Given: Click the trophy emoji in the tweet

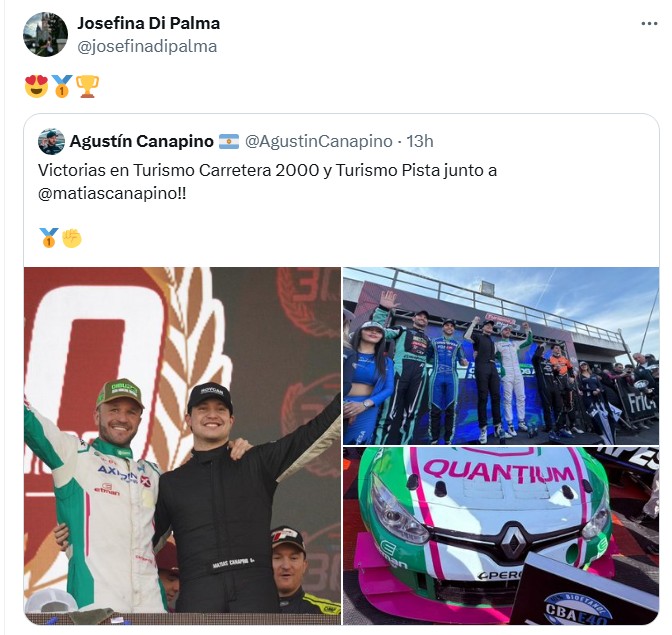Looking at the screenshot, I should [x=87, y=86].
